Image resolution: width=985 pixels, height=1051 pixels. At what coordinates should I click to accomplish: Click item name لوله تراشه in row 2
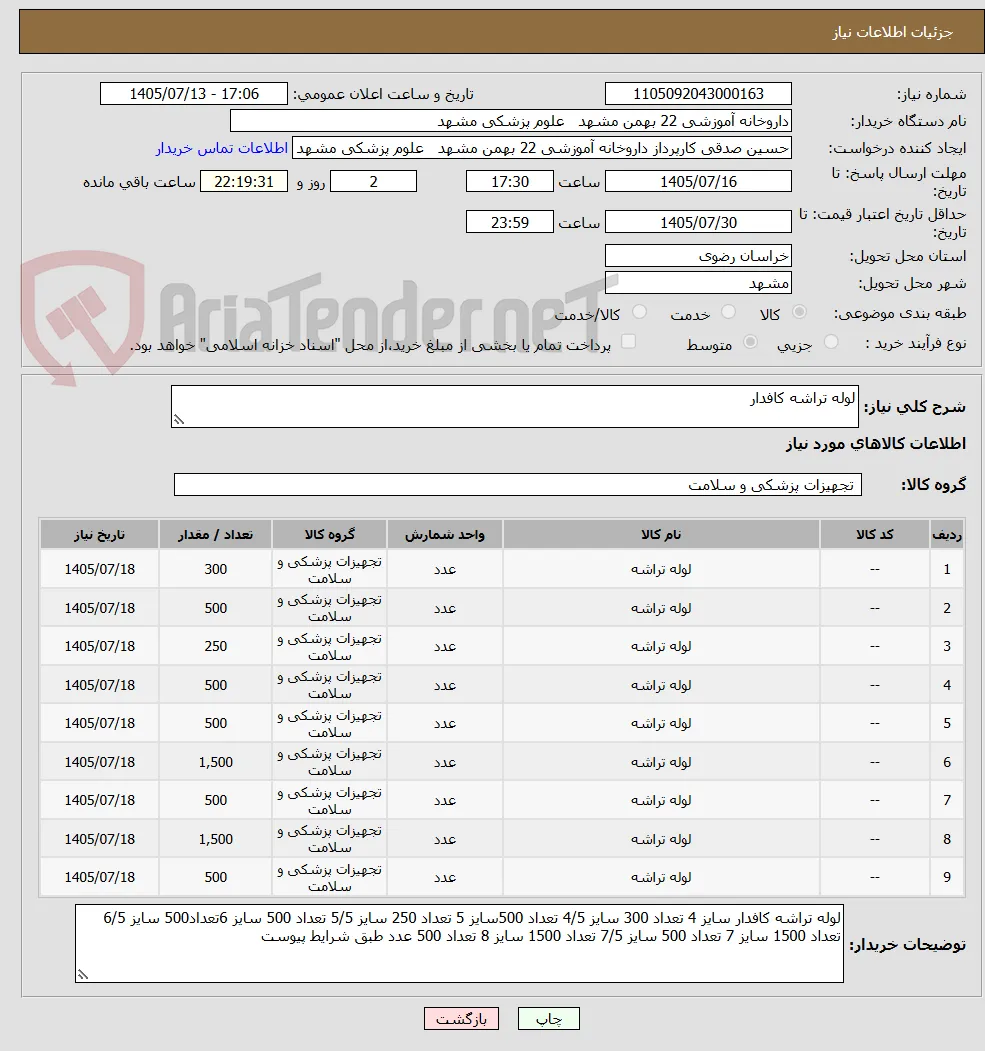661,608
